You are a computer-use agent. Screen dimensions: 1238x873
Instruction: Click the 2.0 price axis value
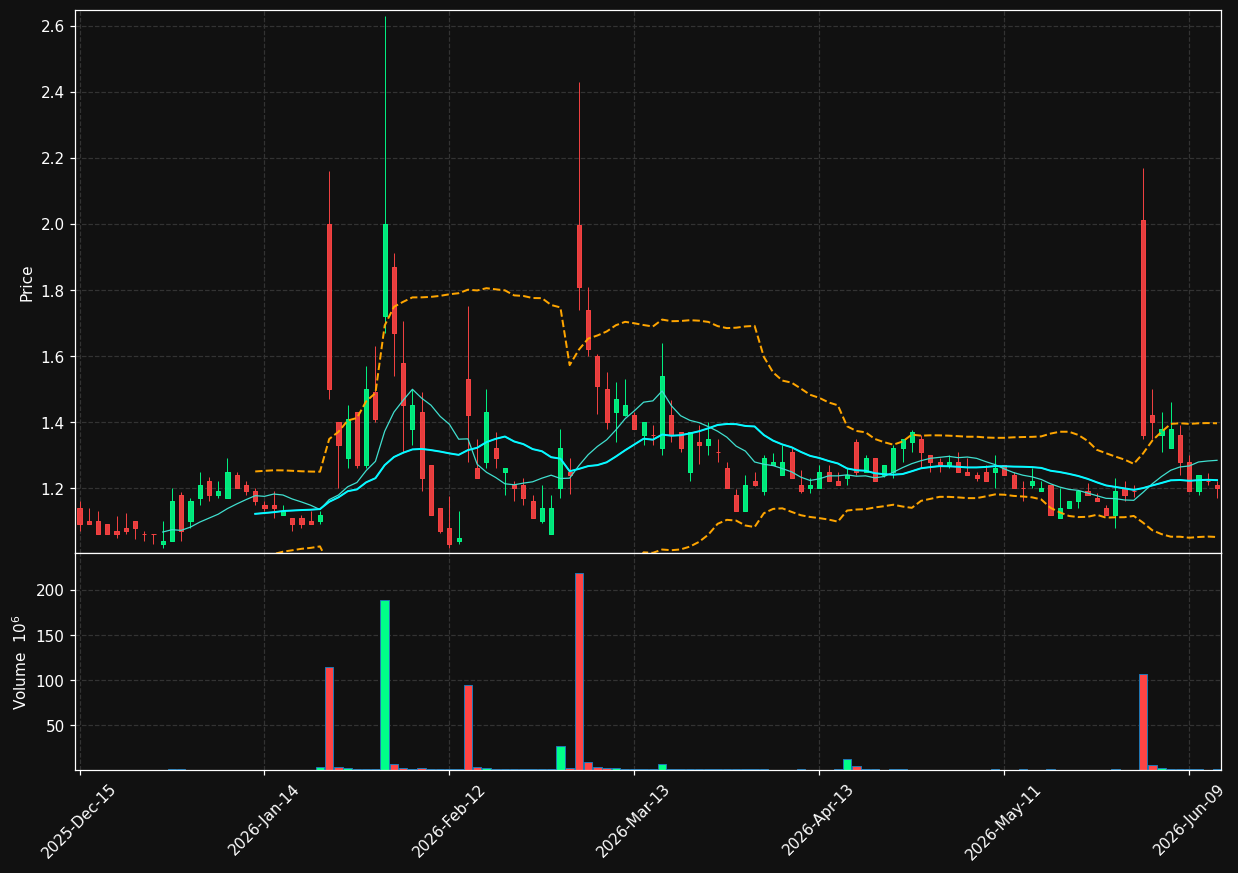pos(54,224)
